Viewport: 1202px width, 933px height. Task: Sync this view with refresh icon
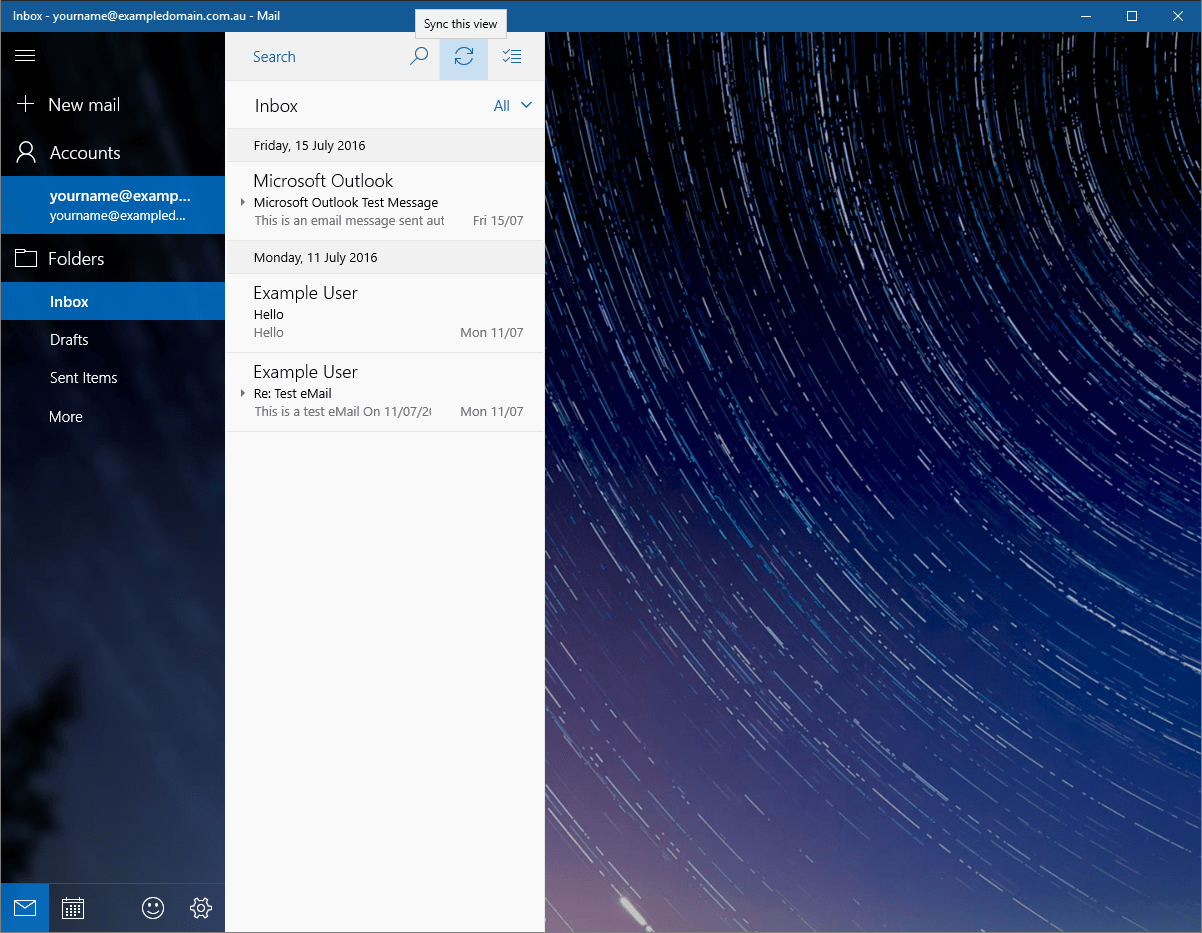(464, 57)
